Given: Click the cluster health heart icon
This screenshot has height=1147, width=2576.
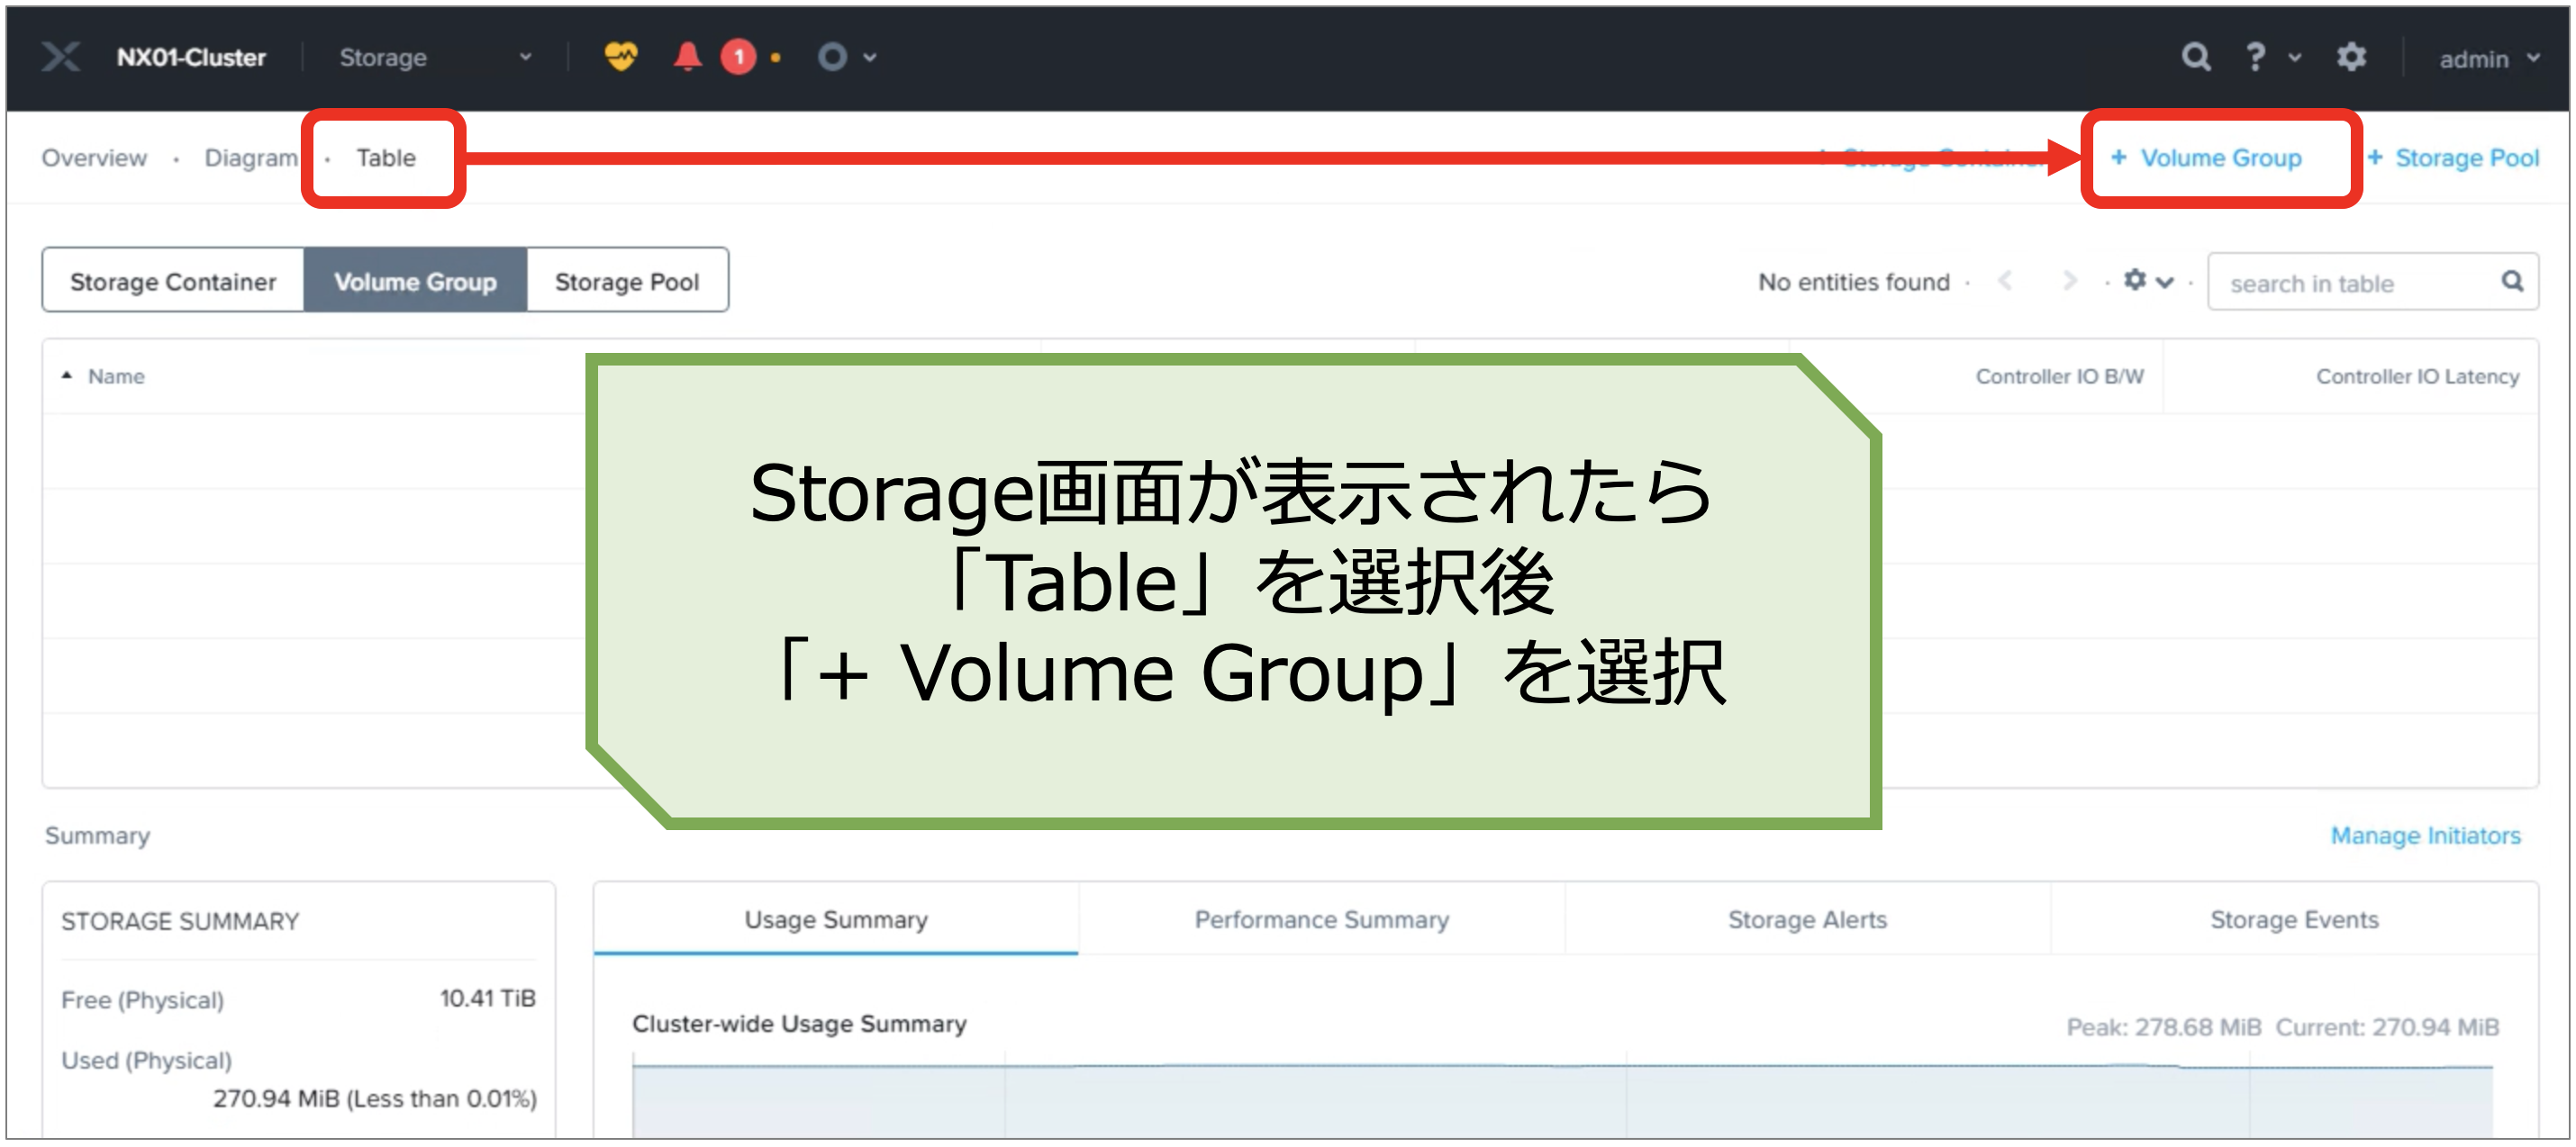Looking at the screenshot, I should (x=621, y=57).
